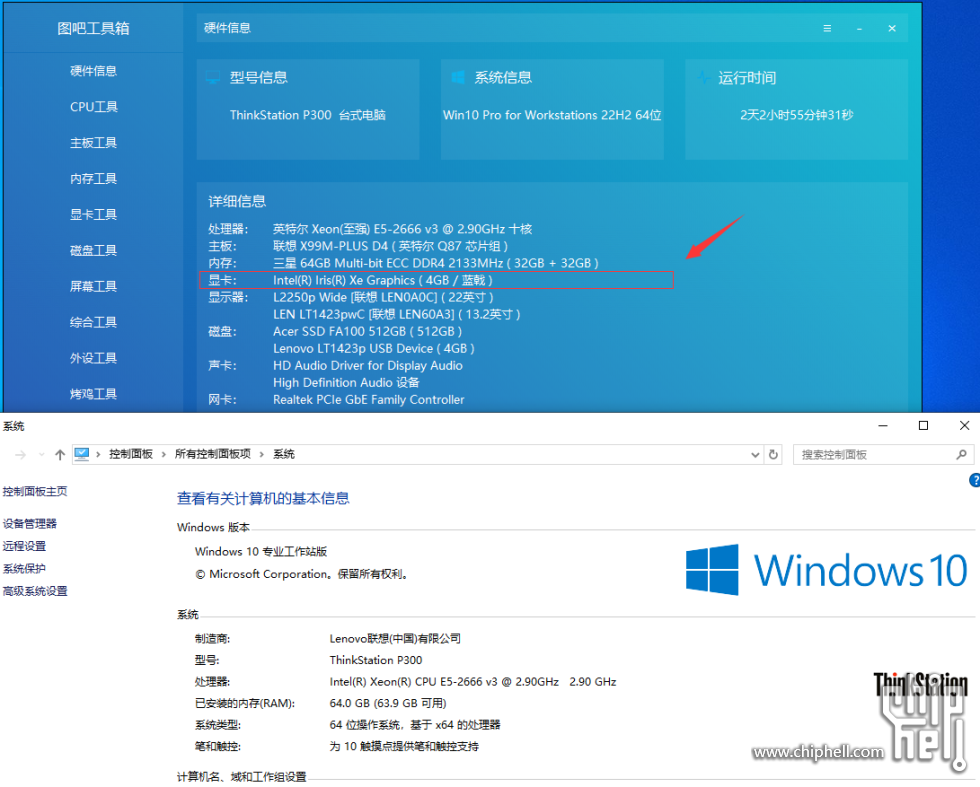
Task: Select 烤鸡工具 in the sidebar
Action: pyautogui.click(x=93, y=394)
